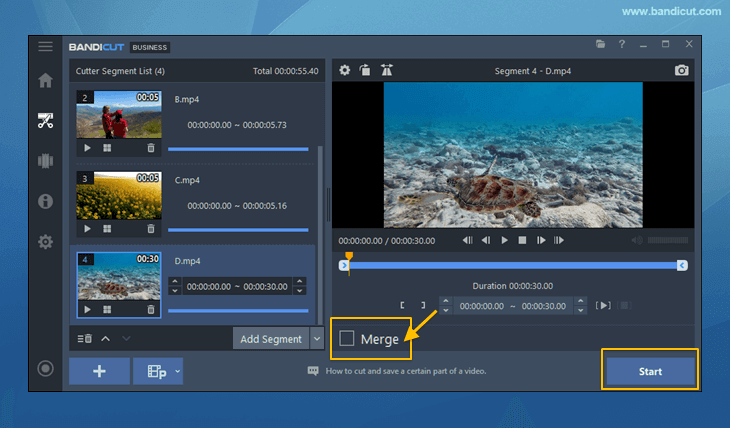Click the help question mark icon
This screenshot has width=730, height=428.
(622, 45)
